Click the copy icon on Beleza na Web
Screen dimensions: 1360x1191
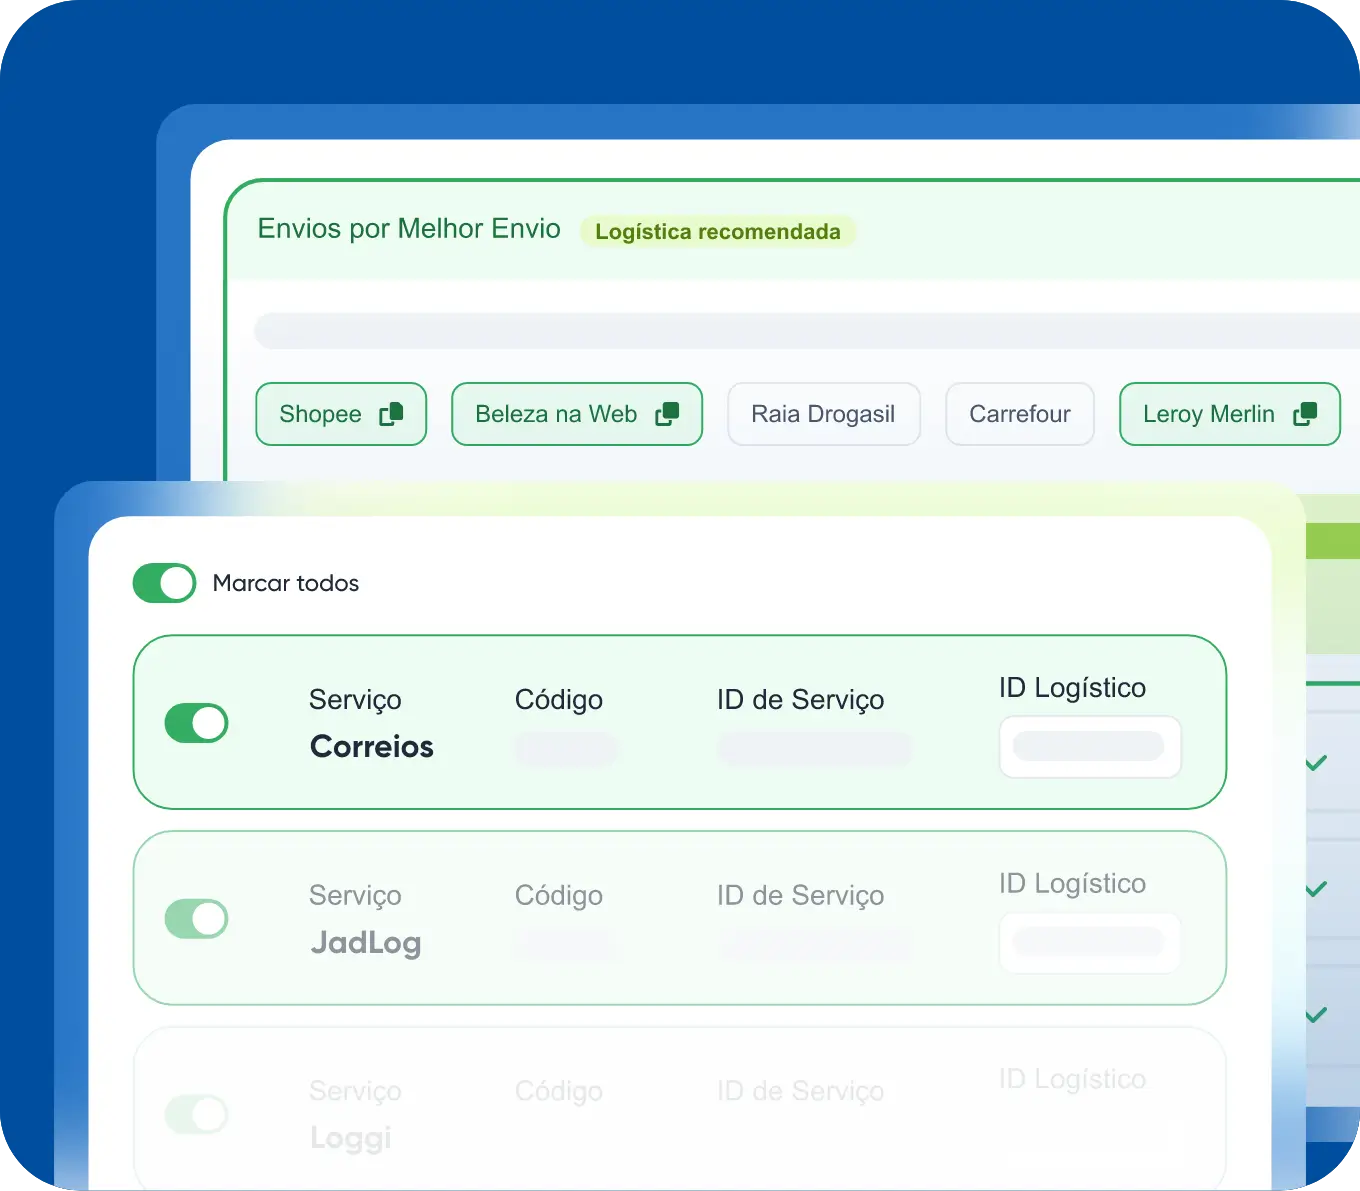667,414
